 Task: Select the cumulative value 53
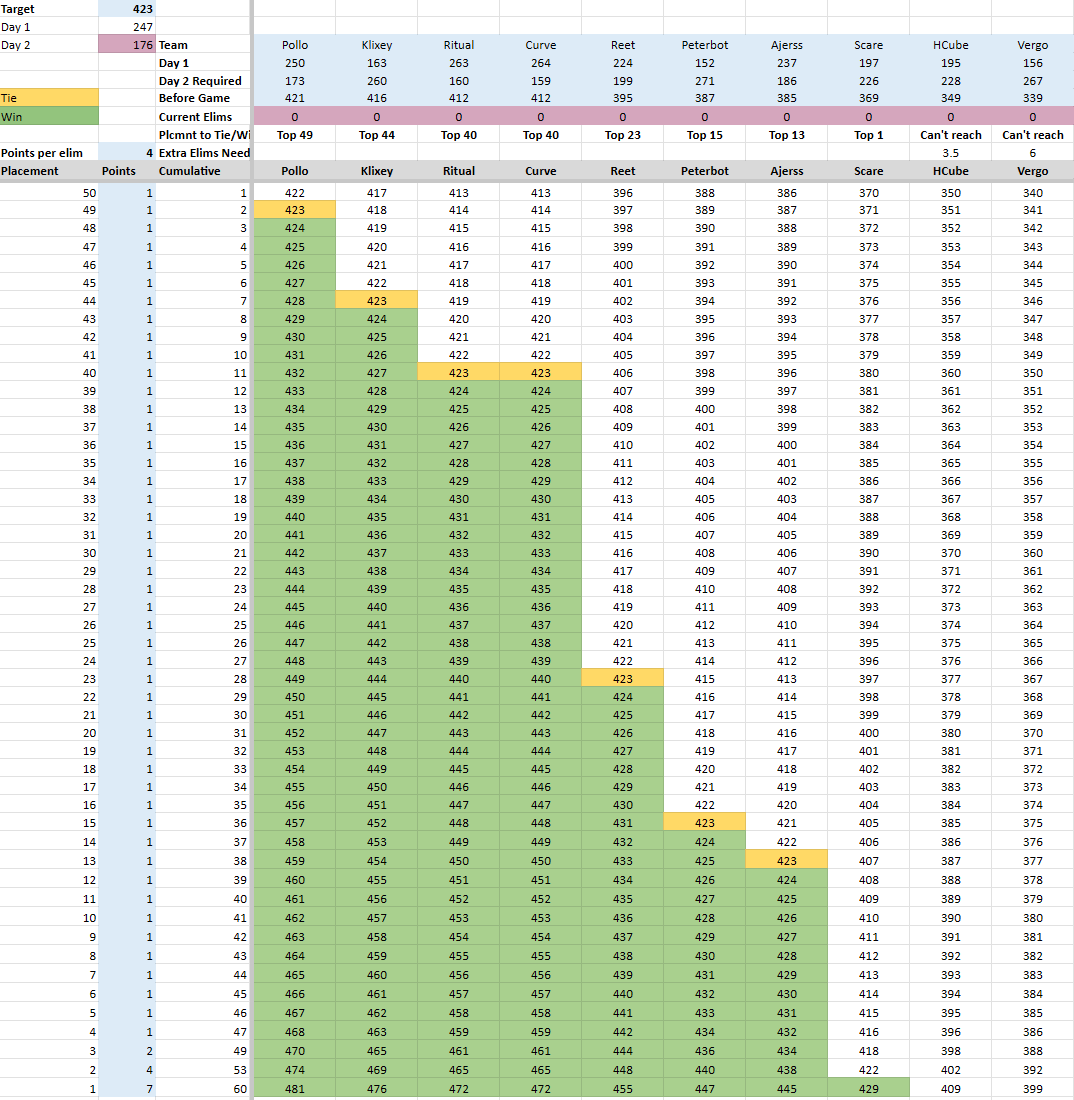coord(203,1070)
